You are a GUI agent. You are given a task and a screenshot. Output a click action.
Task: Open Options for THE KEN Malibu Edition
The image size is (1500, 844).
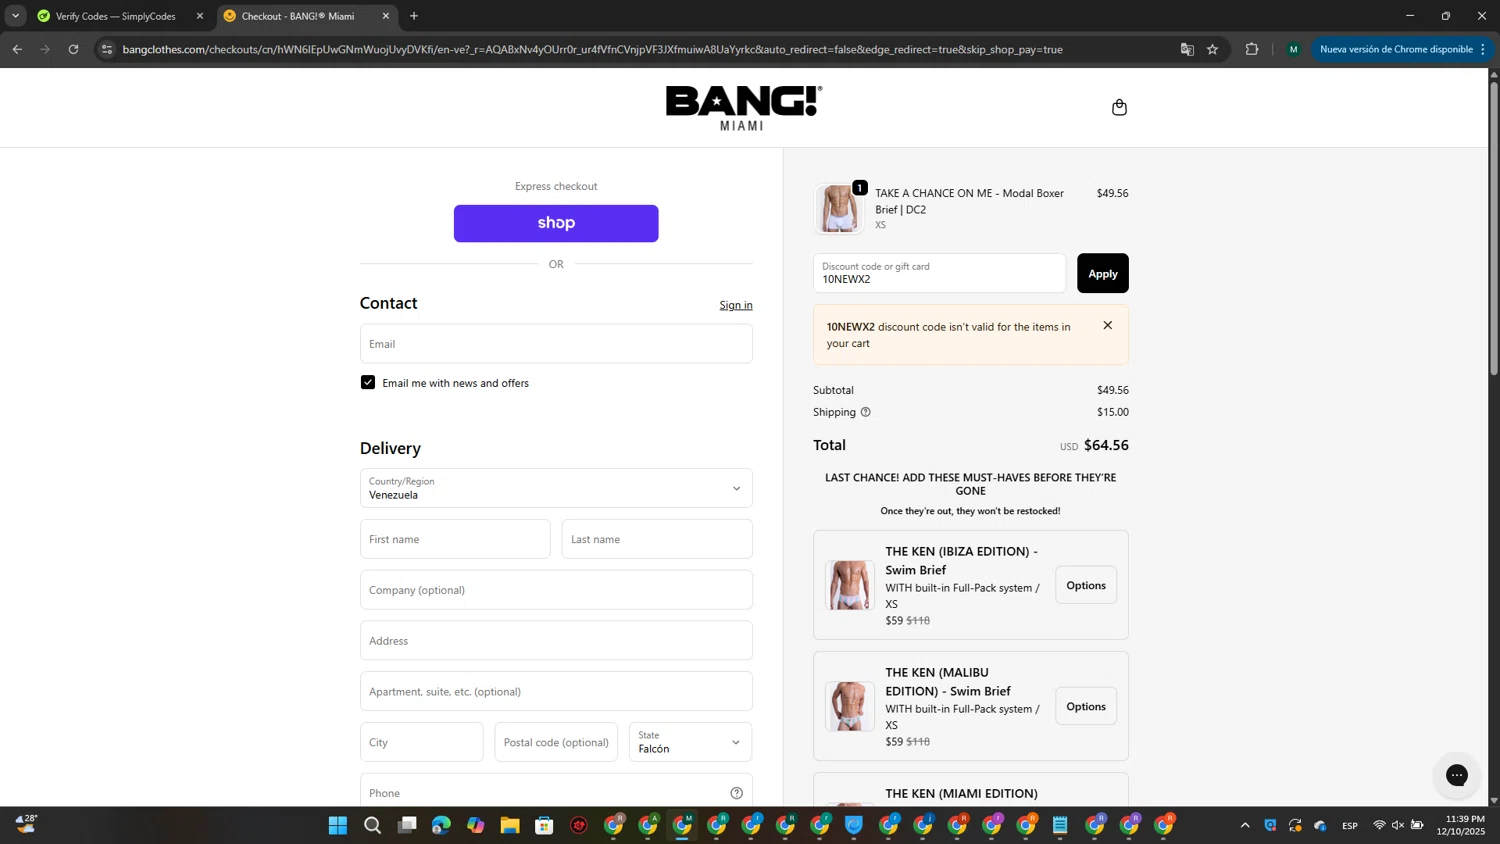1086,706
